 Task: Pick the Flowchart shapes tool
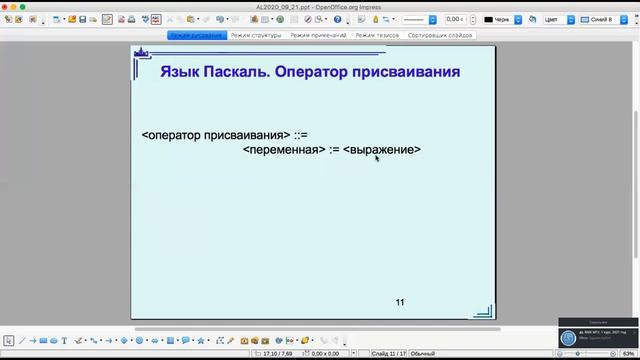(170, 340)
